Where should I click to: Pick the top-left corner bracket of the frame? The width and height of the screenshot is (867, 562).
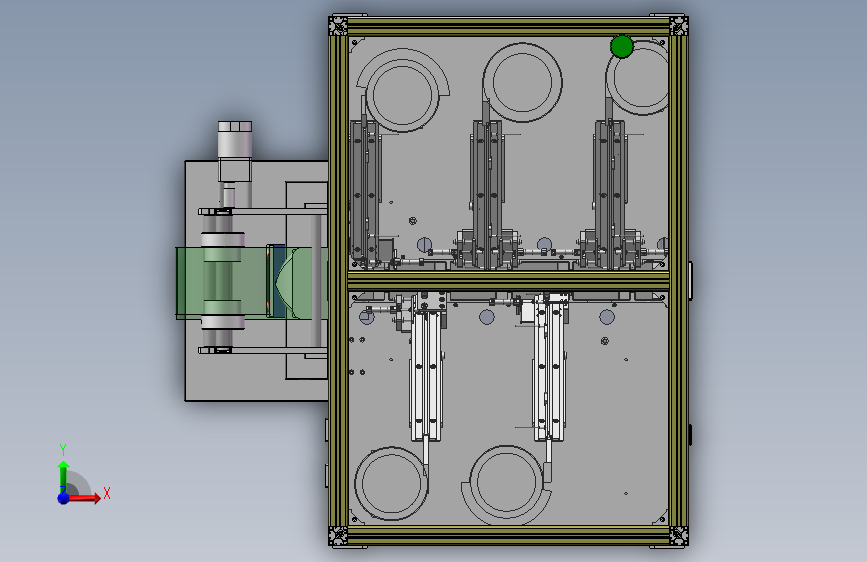338,26
